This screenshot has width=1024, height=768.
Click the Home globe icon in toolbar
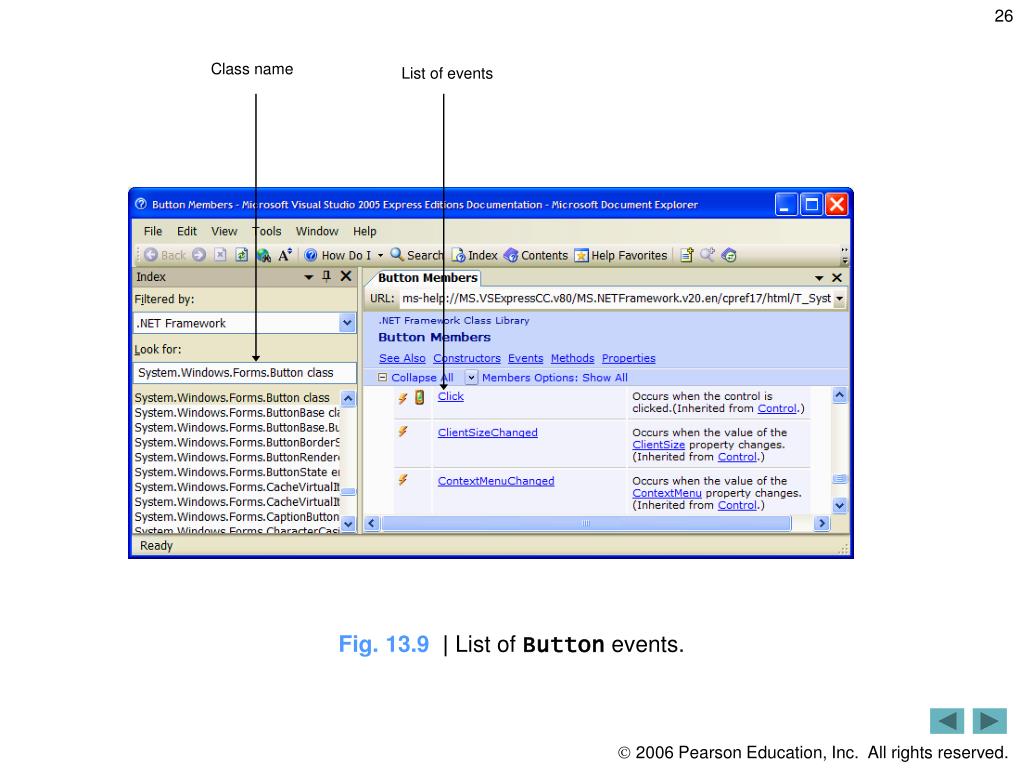click(x=264, y=255)
